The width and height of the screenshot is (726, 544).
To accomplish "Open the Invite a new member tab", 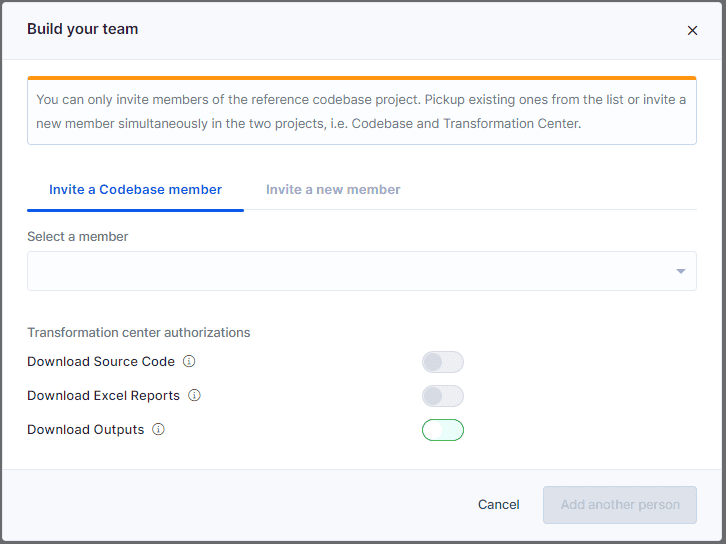I will 333,189.
